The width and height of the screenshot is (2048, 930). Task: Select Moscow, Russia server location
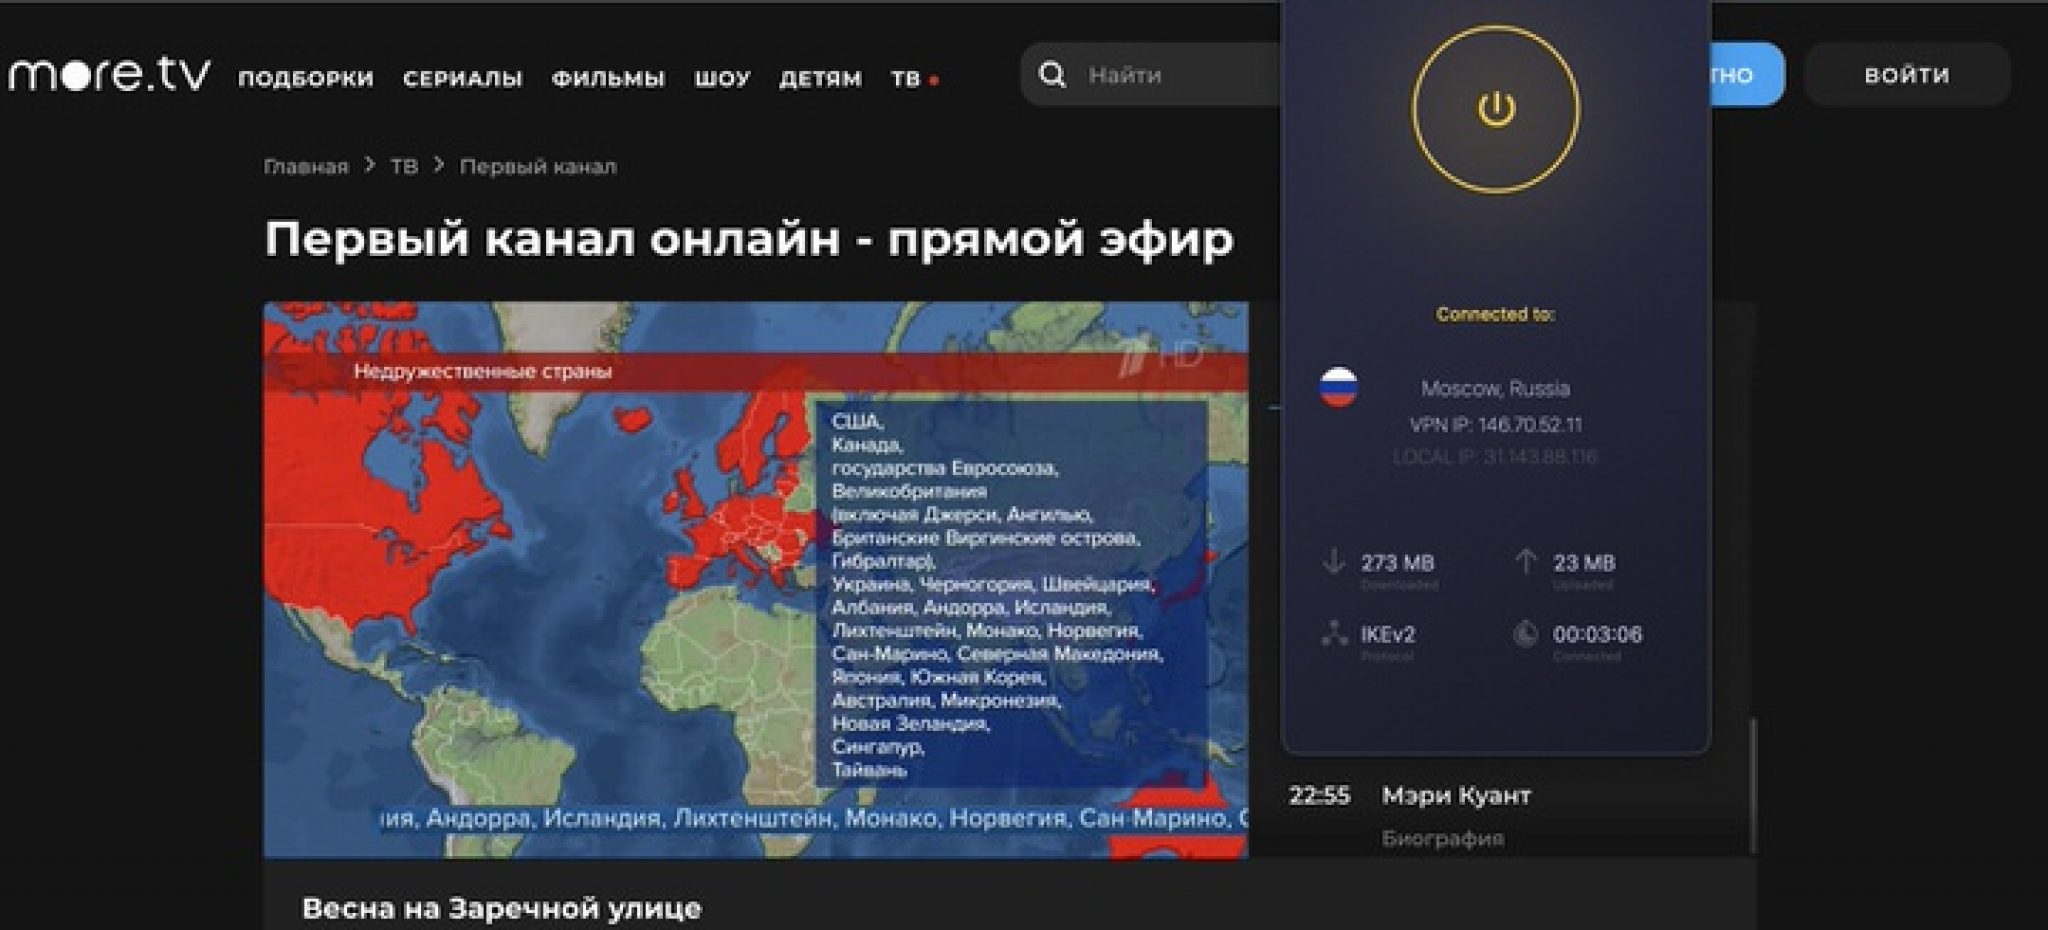pyautogui.click(x=1495, y=388)
